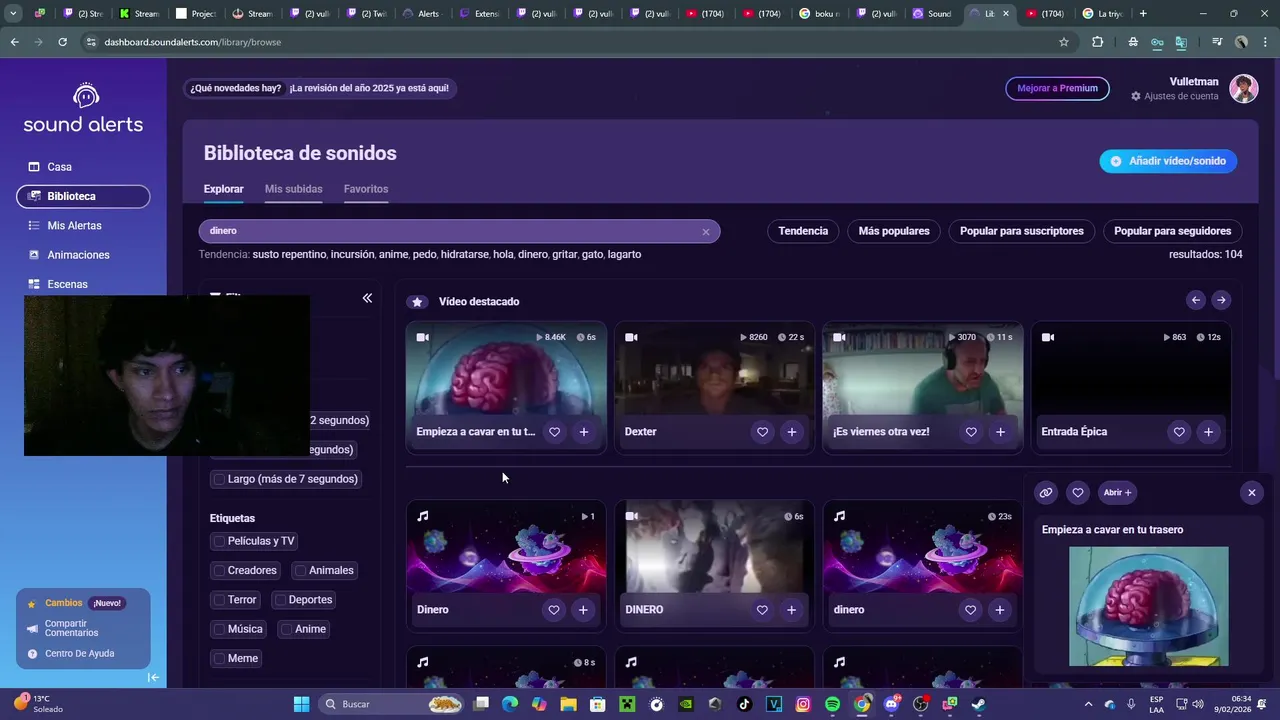Check the 'Deportes' tag
Viewport: 1280px width, 720px height.
tap(280, 600)
